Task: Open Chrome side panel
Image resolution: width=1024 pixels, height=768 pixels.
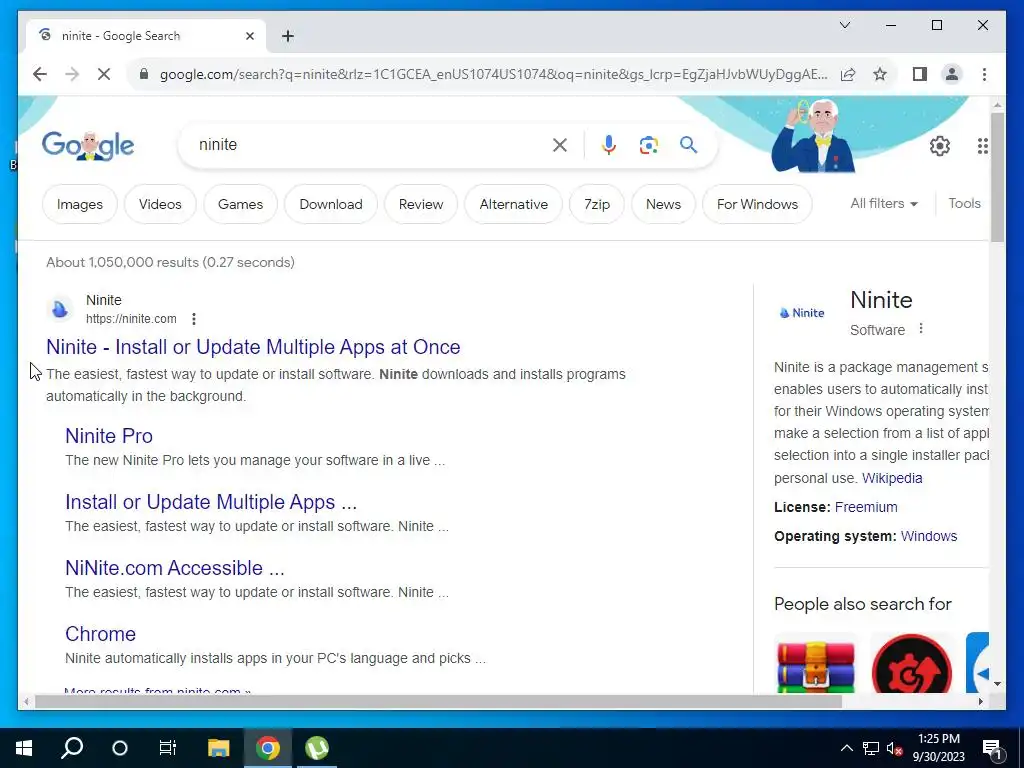Action: (920, 74)
